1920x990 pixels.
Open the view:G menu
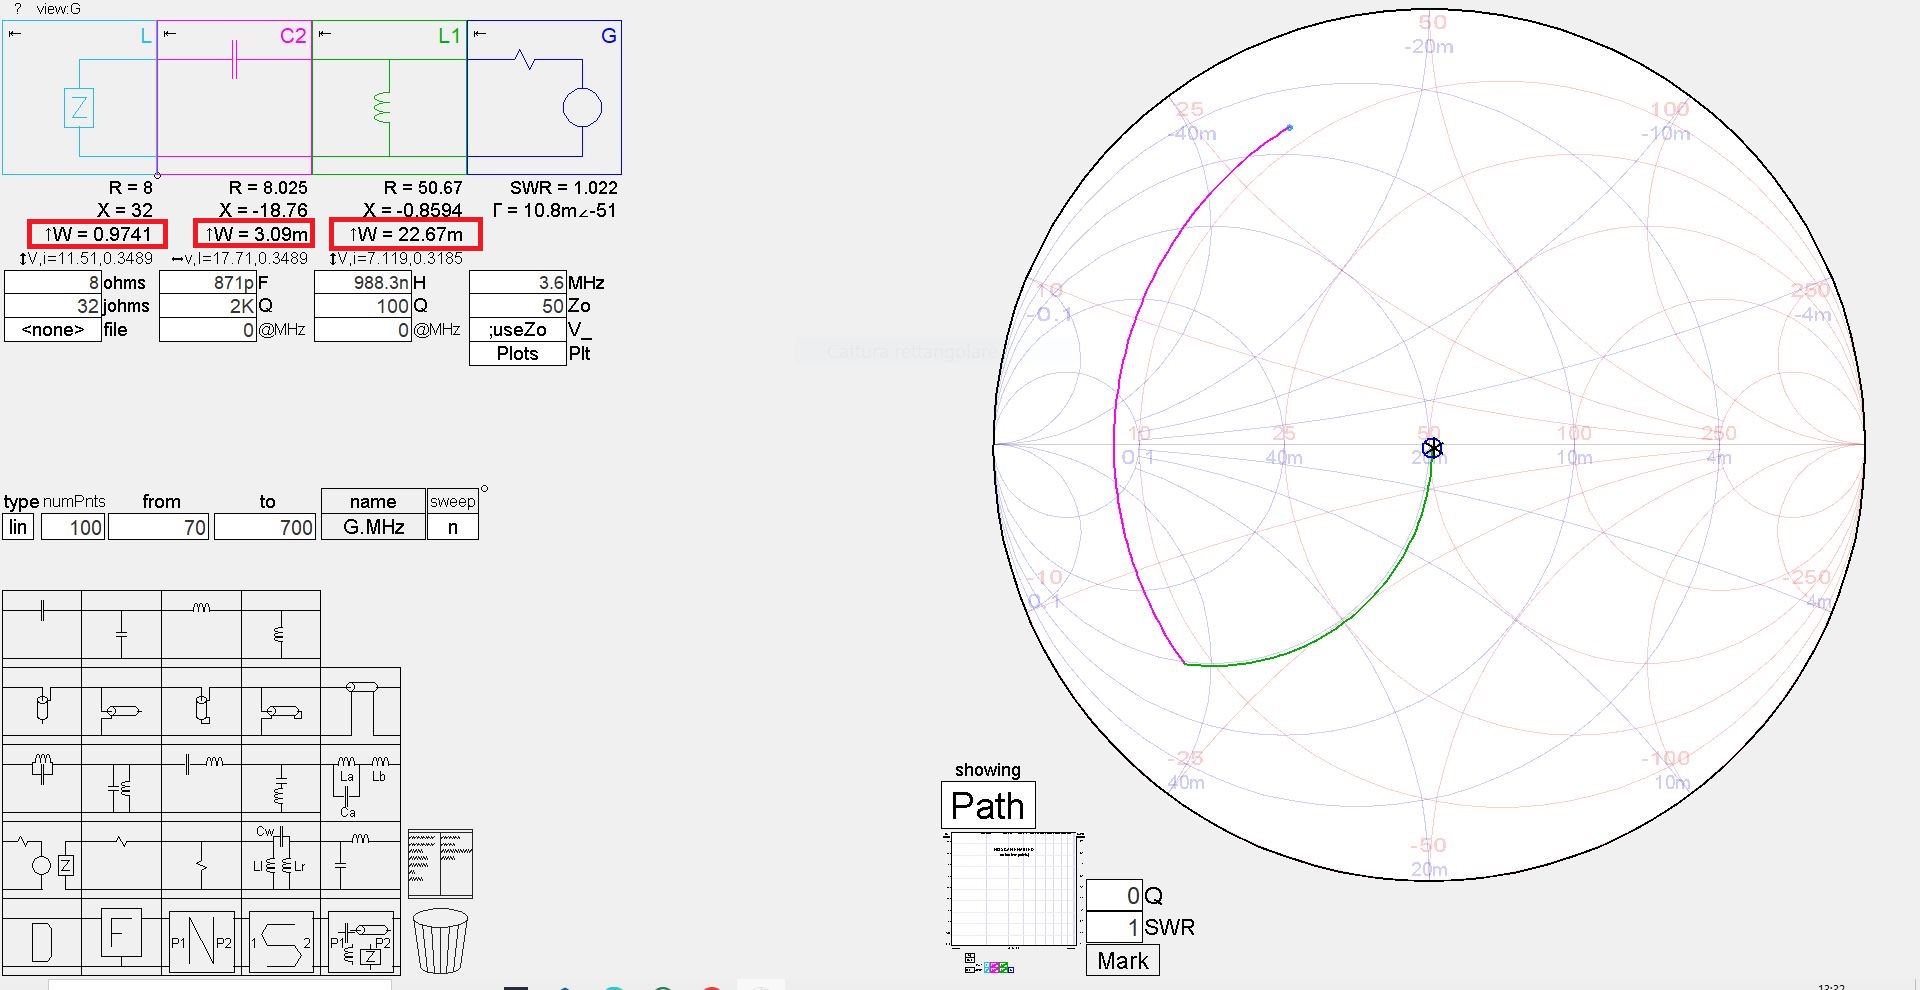pos(59,9)
